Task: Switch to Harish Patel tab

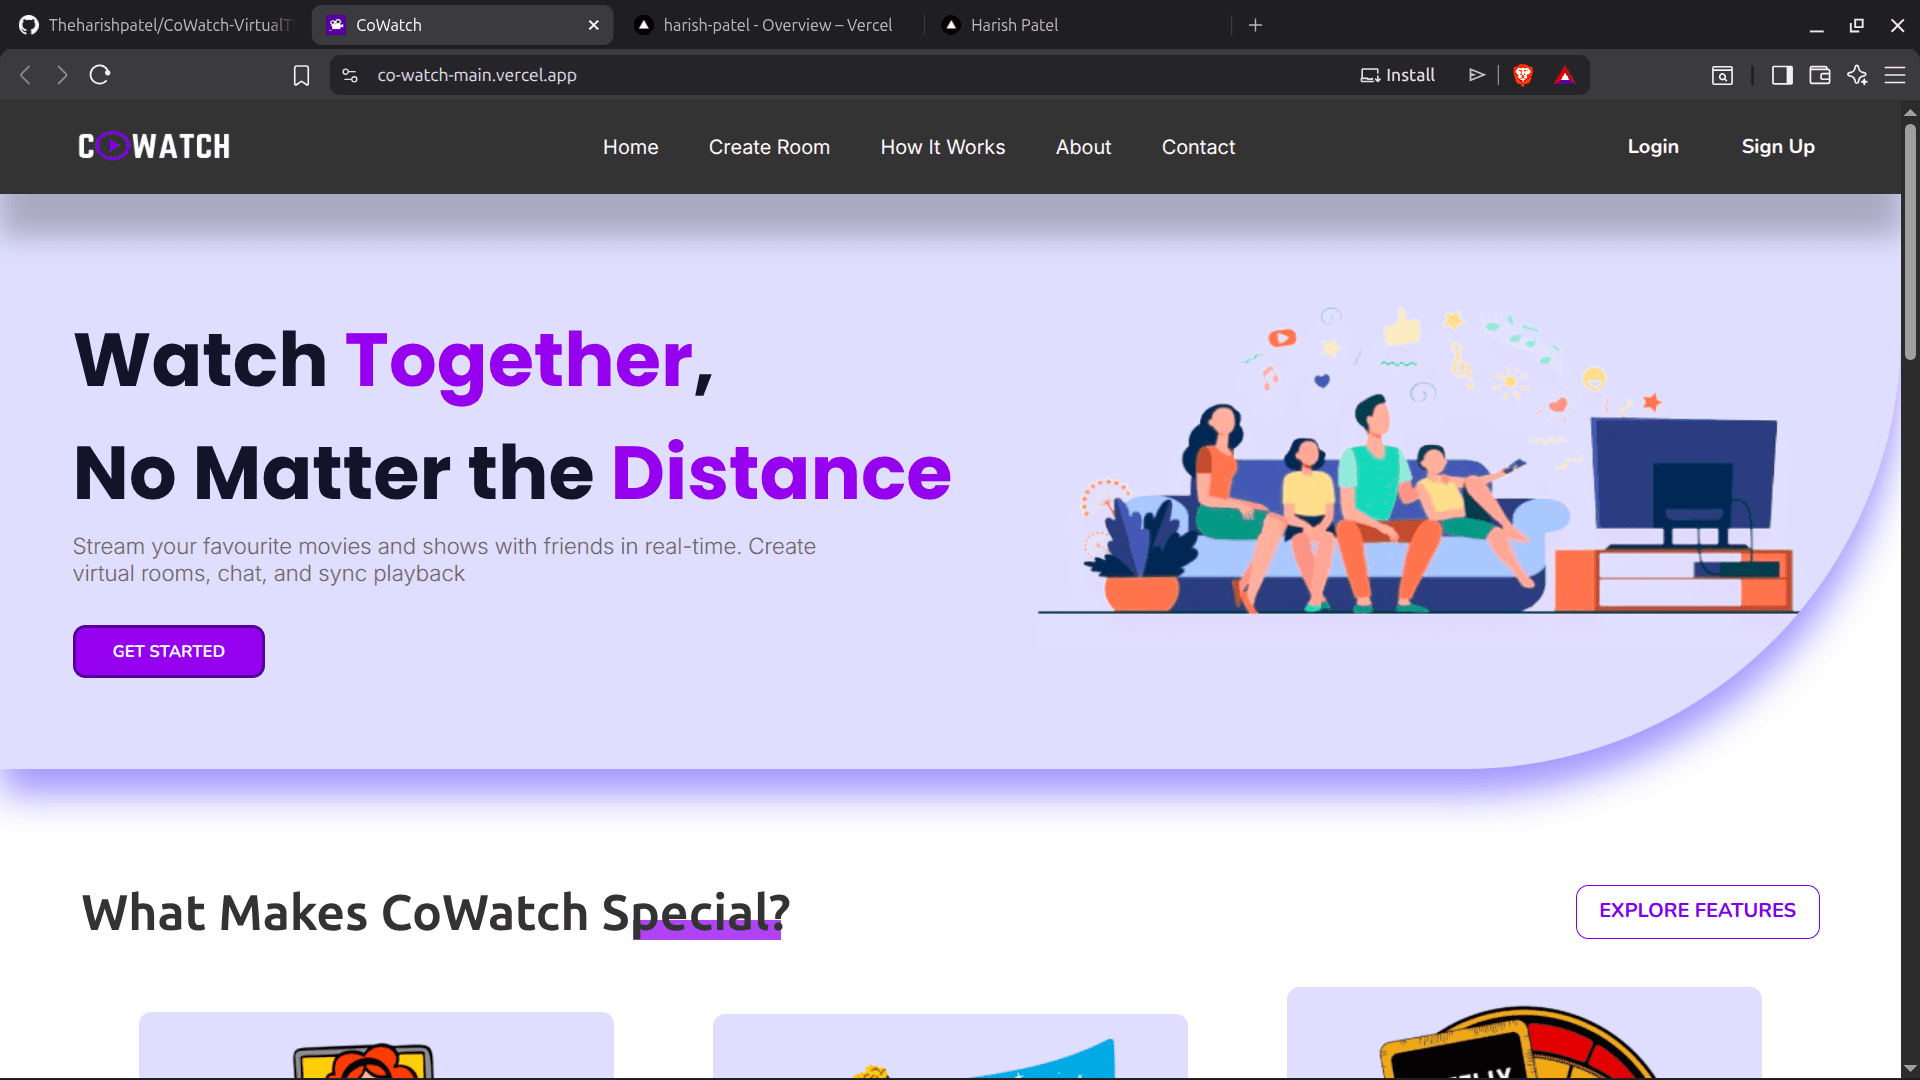Action: point(1080,25)
